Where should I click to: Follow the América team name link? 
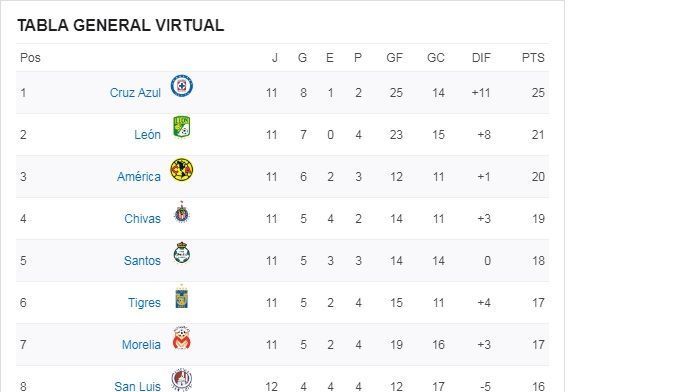point(138,177)
